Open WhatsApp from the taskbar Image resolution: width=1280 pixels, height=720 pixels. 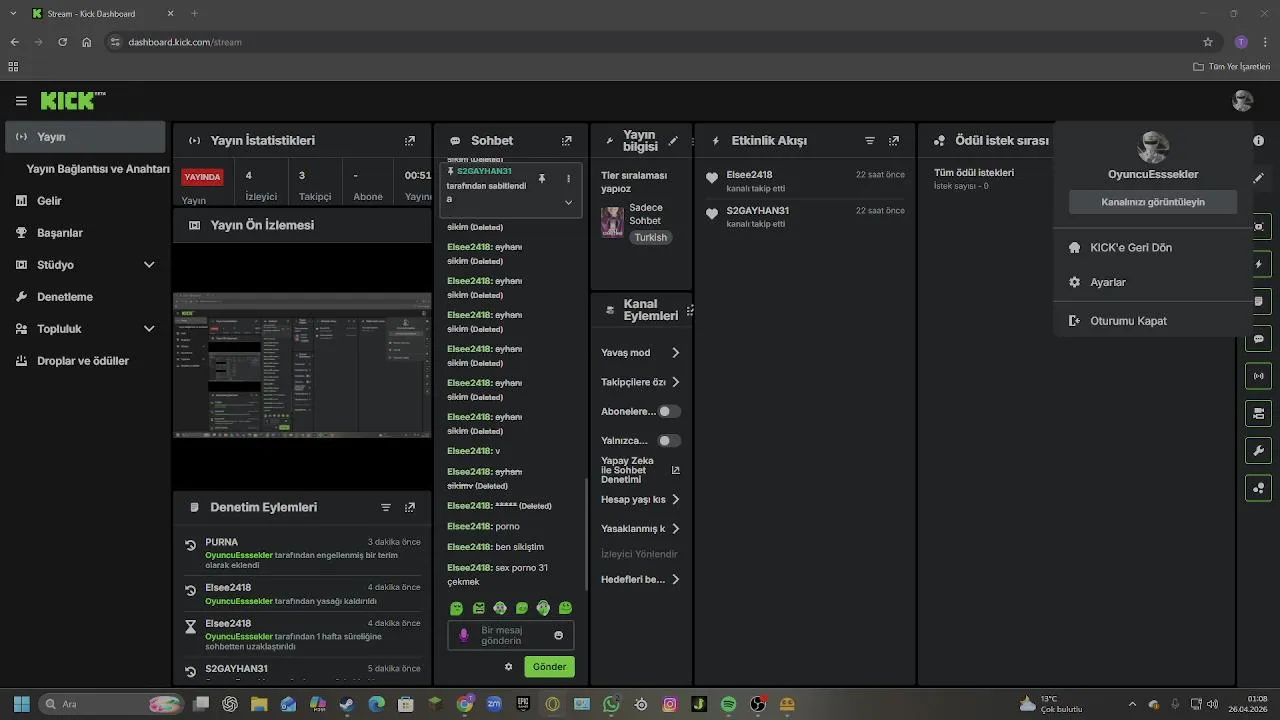611,704
